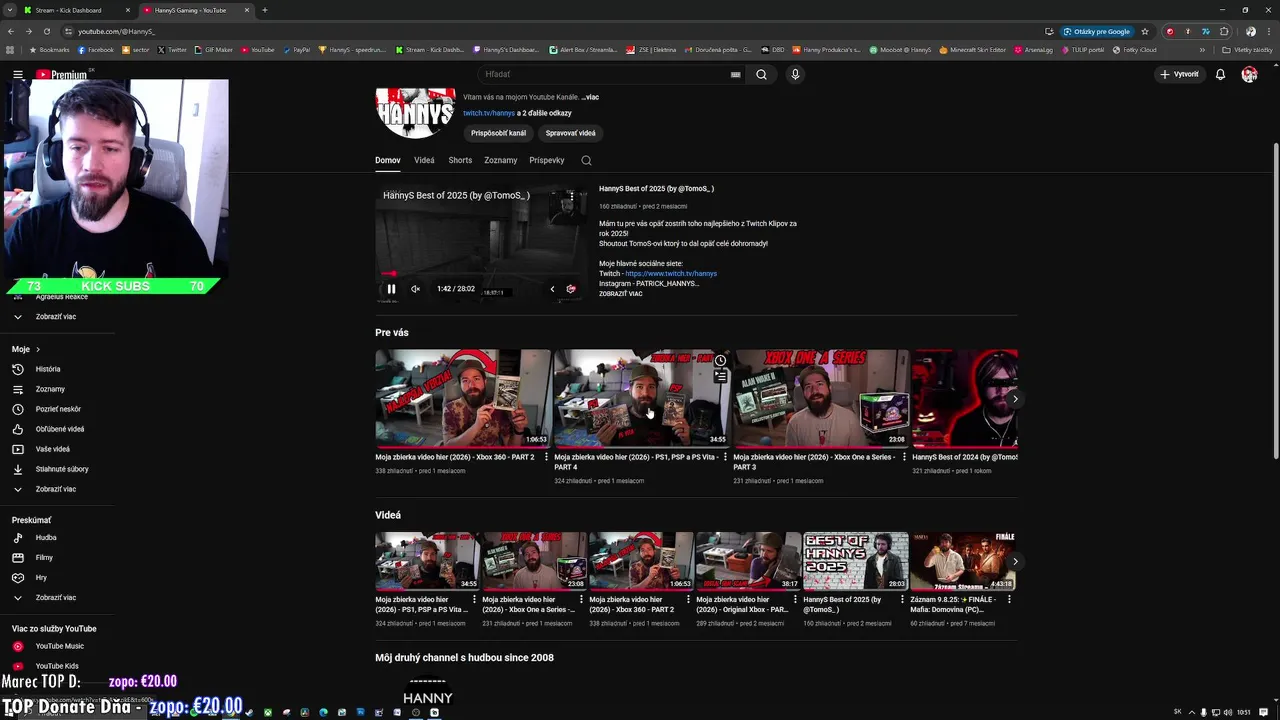Image resolution: width=1280 pixels, height=720 pixels.
Task: Click the search magnifier button beside Hľadať
Action: (x=761, y=74)
